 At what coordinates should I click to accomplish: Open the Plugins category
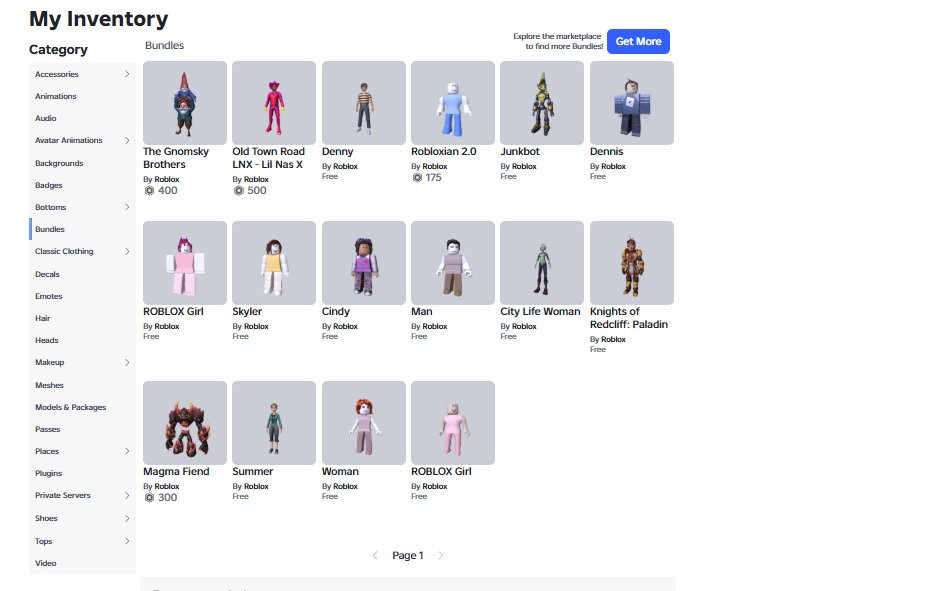click(x=48, y=473)
